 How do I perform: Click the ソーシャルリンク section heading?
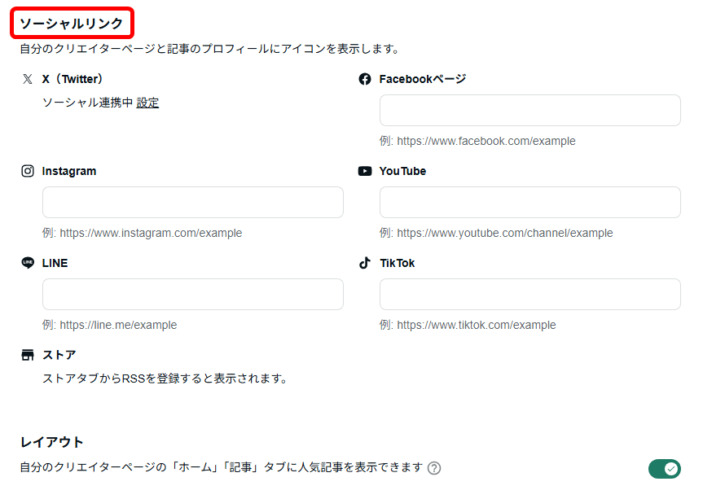point(75,21)
